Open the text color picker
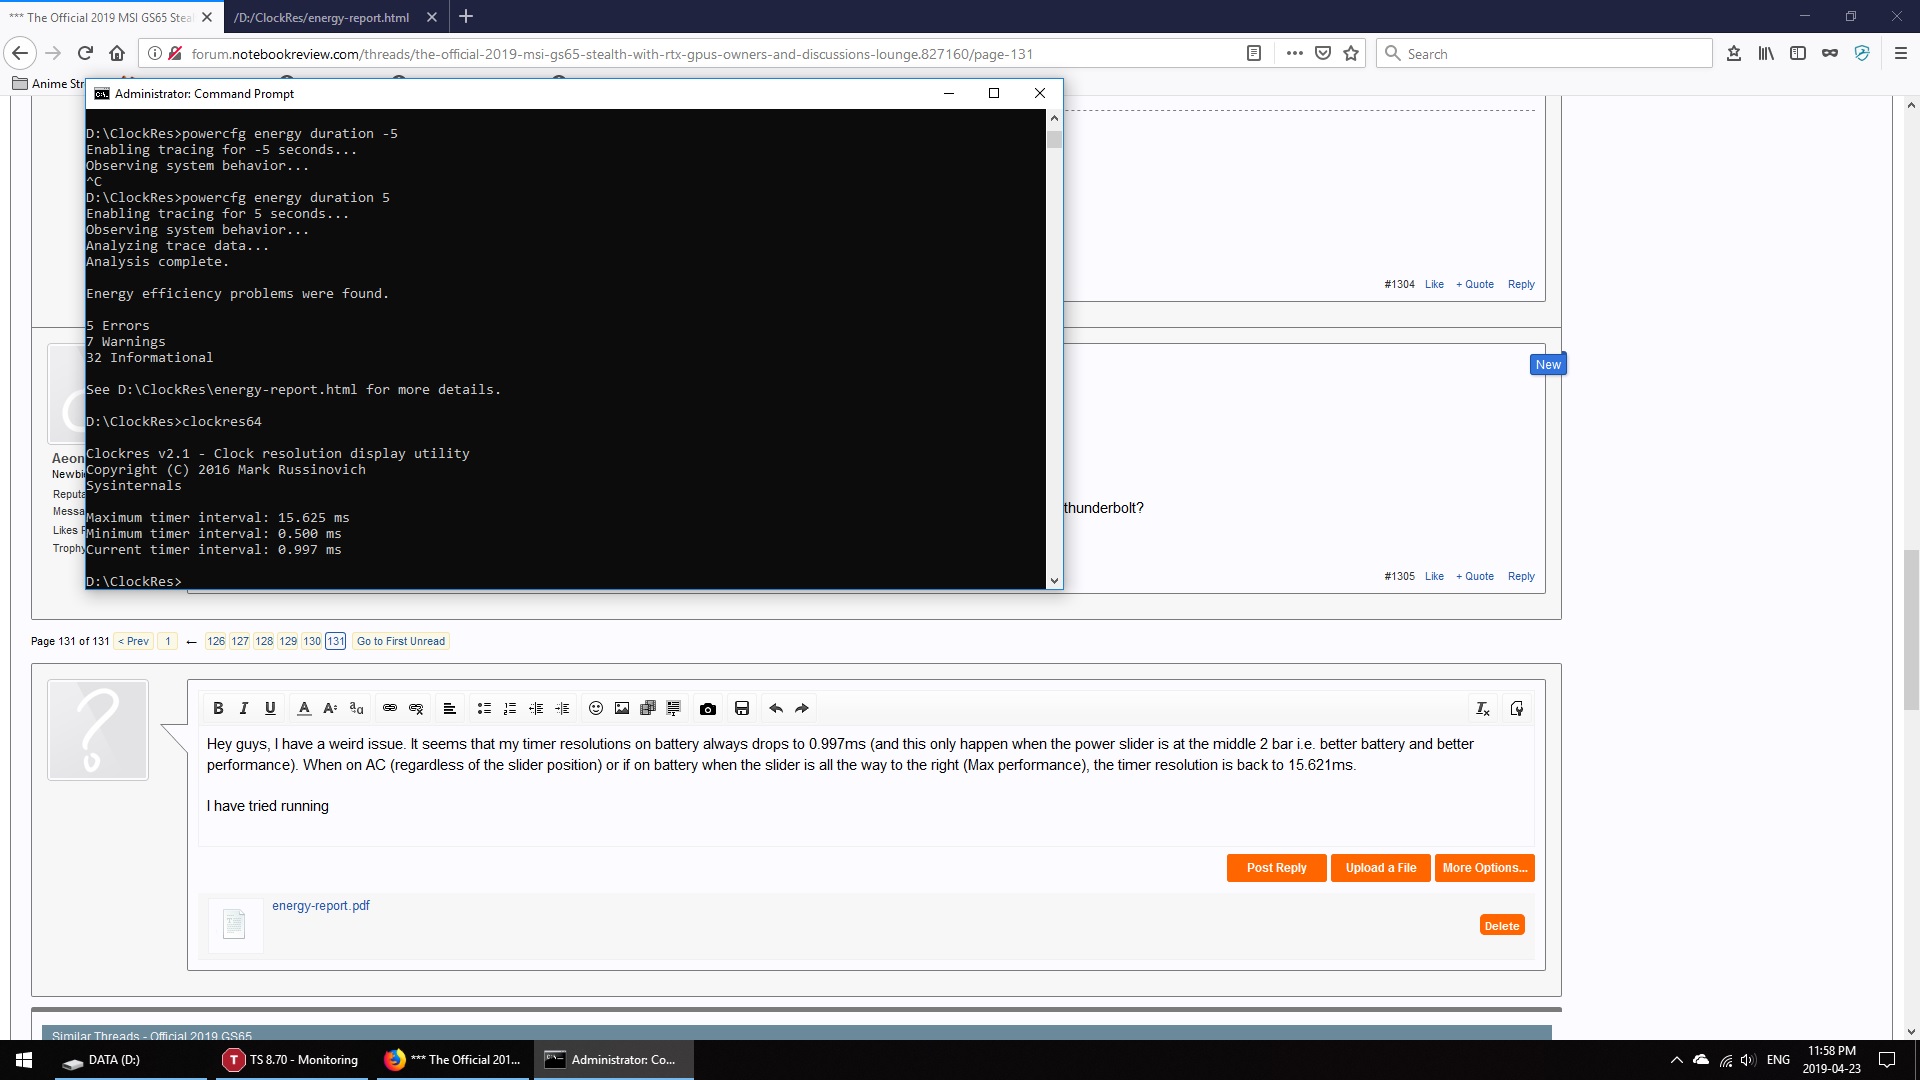Screen dimensions: 1920x1080 (x=304, y=708)
